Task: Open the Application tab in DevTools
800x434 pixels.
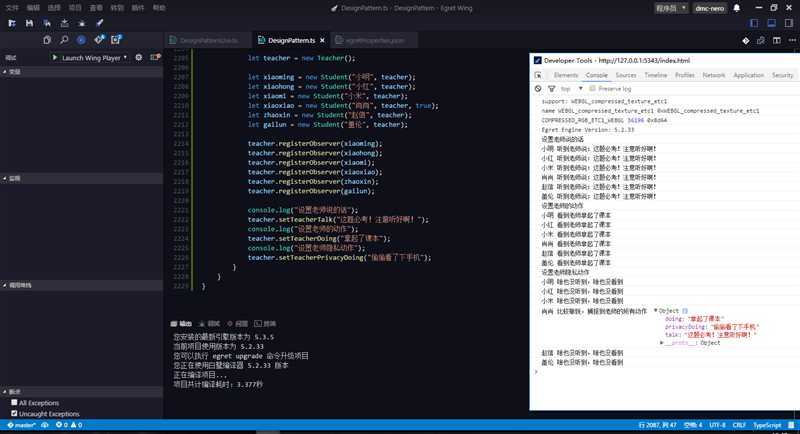Action: pos(748,75)
